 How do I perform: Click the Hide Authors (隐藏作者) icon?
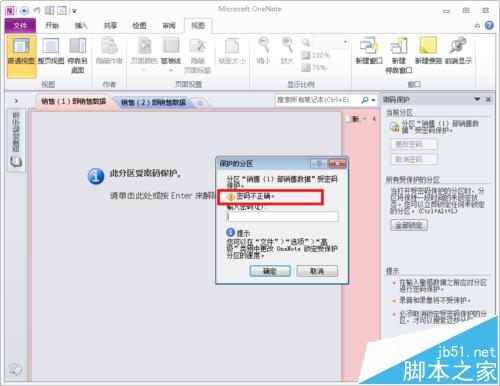click(x=109, y=46)
